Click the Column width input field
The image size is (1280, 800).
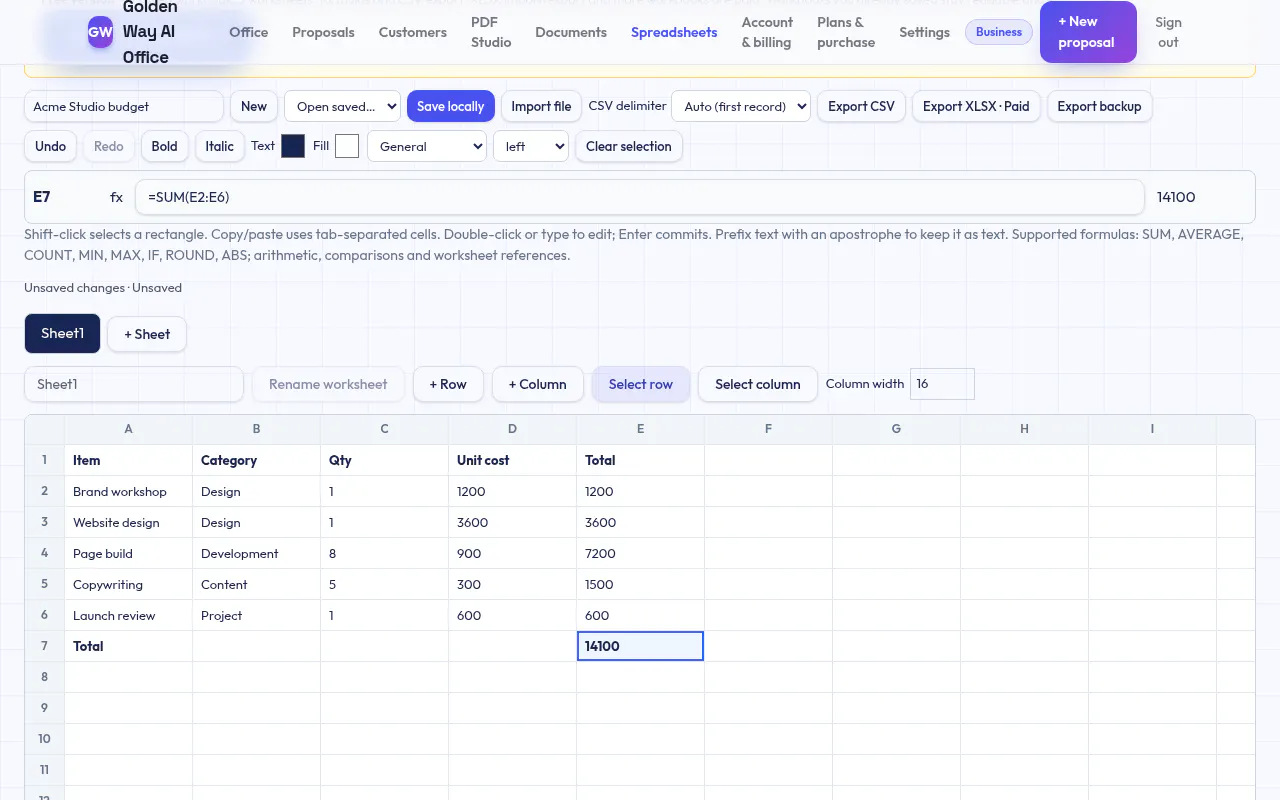[x=942, y=384]
